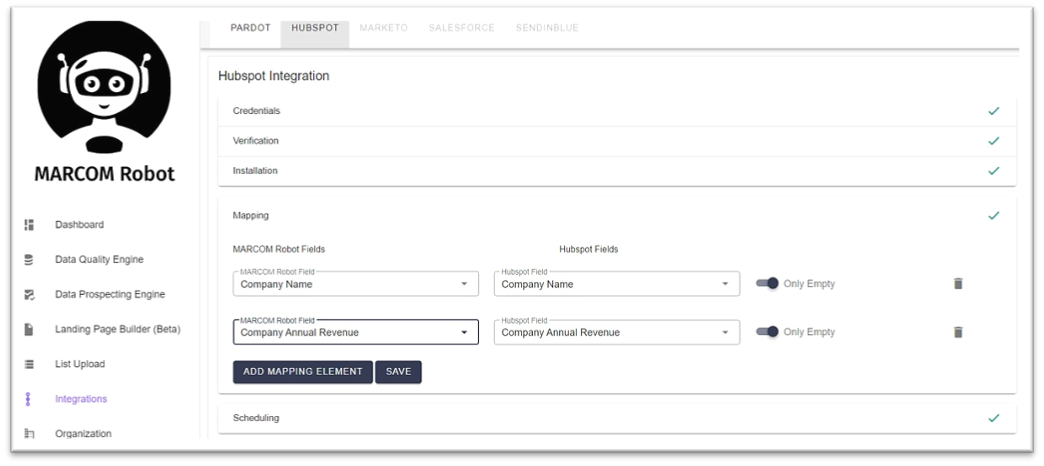Open Landing Page Builder (Beta)
Screen dimensions: 1044x466
[118, 329]
